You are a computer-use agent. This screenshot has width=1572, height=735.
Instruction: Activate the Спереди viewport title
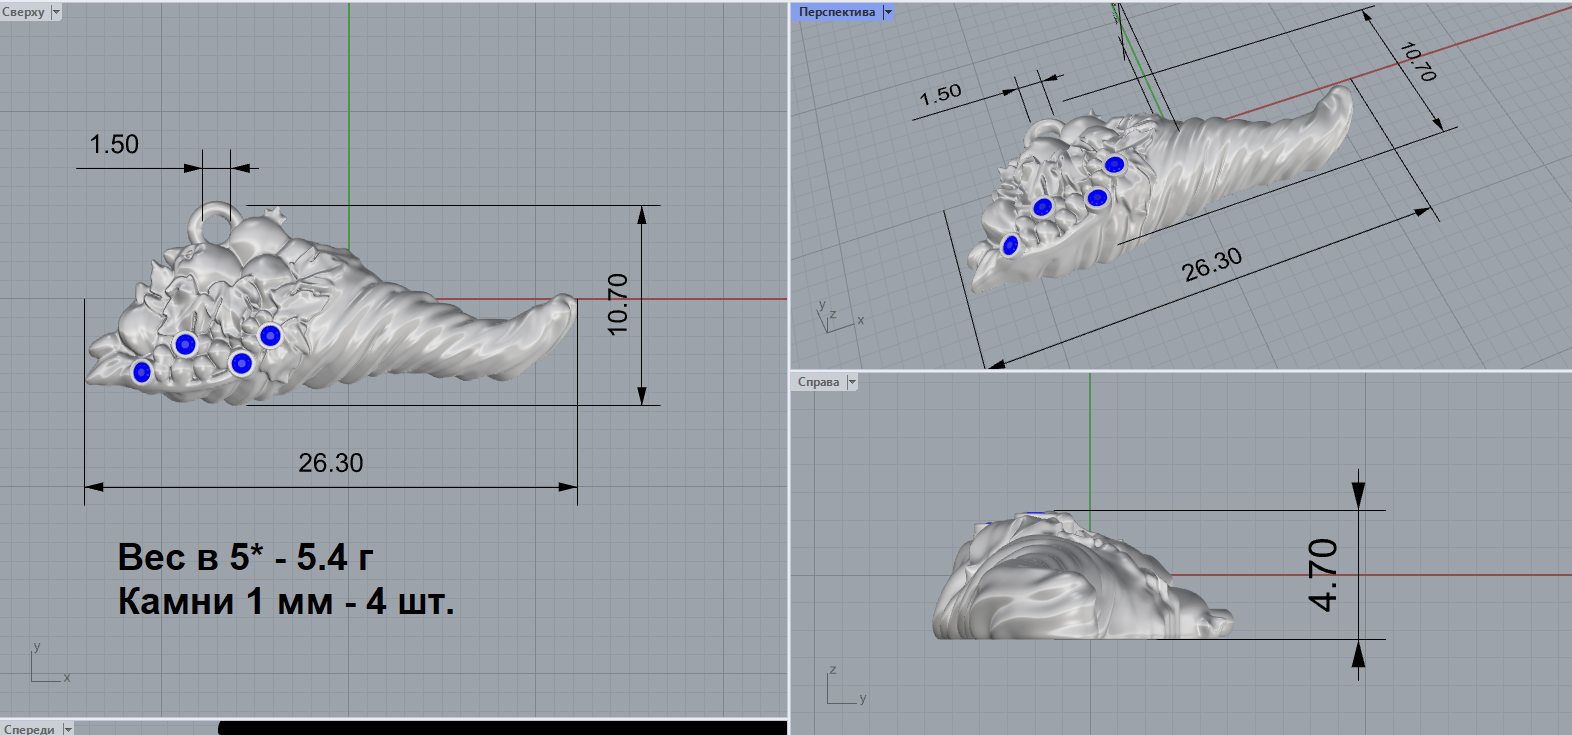[x=29, y=729]
